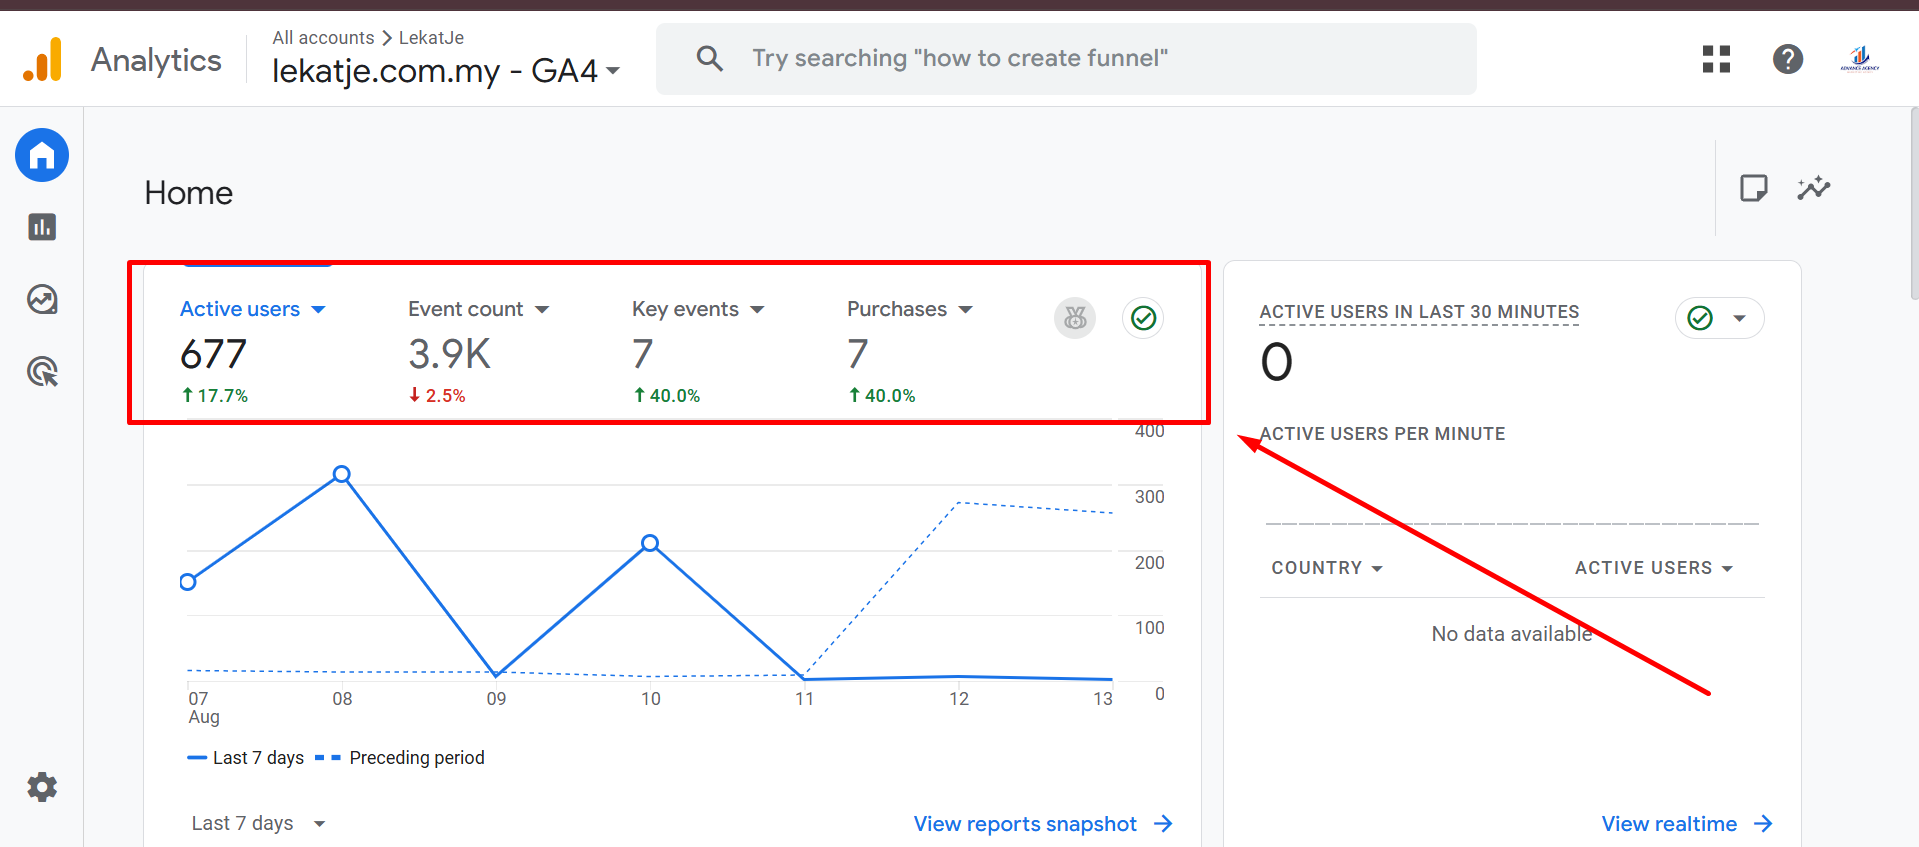This screenshot has width=1919, height=847.
Task: Click the customize card note icon
Action: click(x=1753, y=188)
